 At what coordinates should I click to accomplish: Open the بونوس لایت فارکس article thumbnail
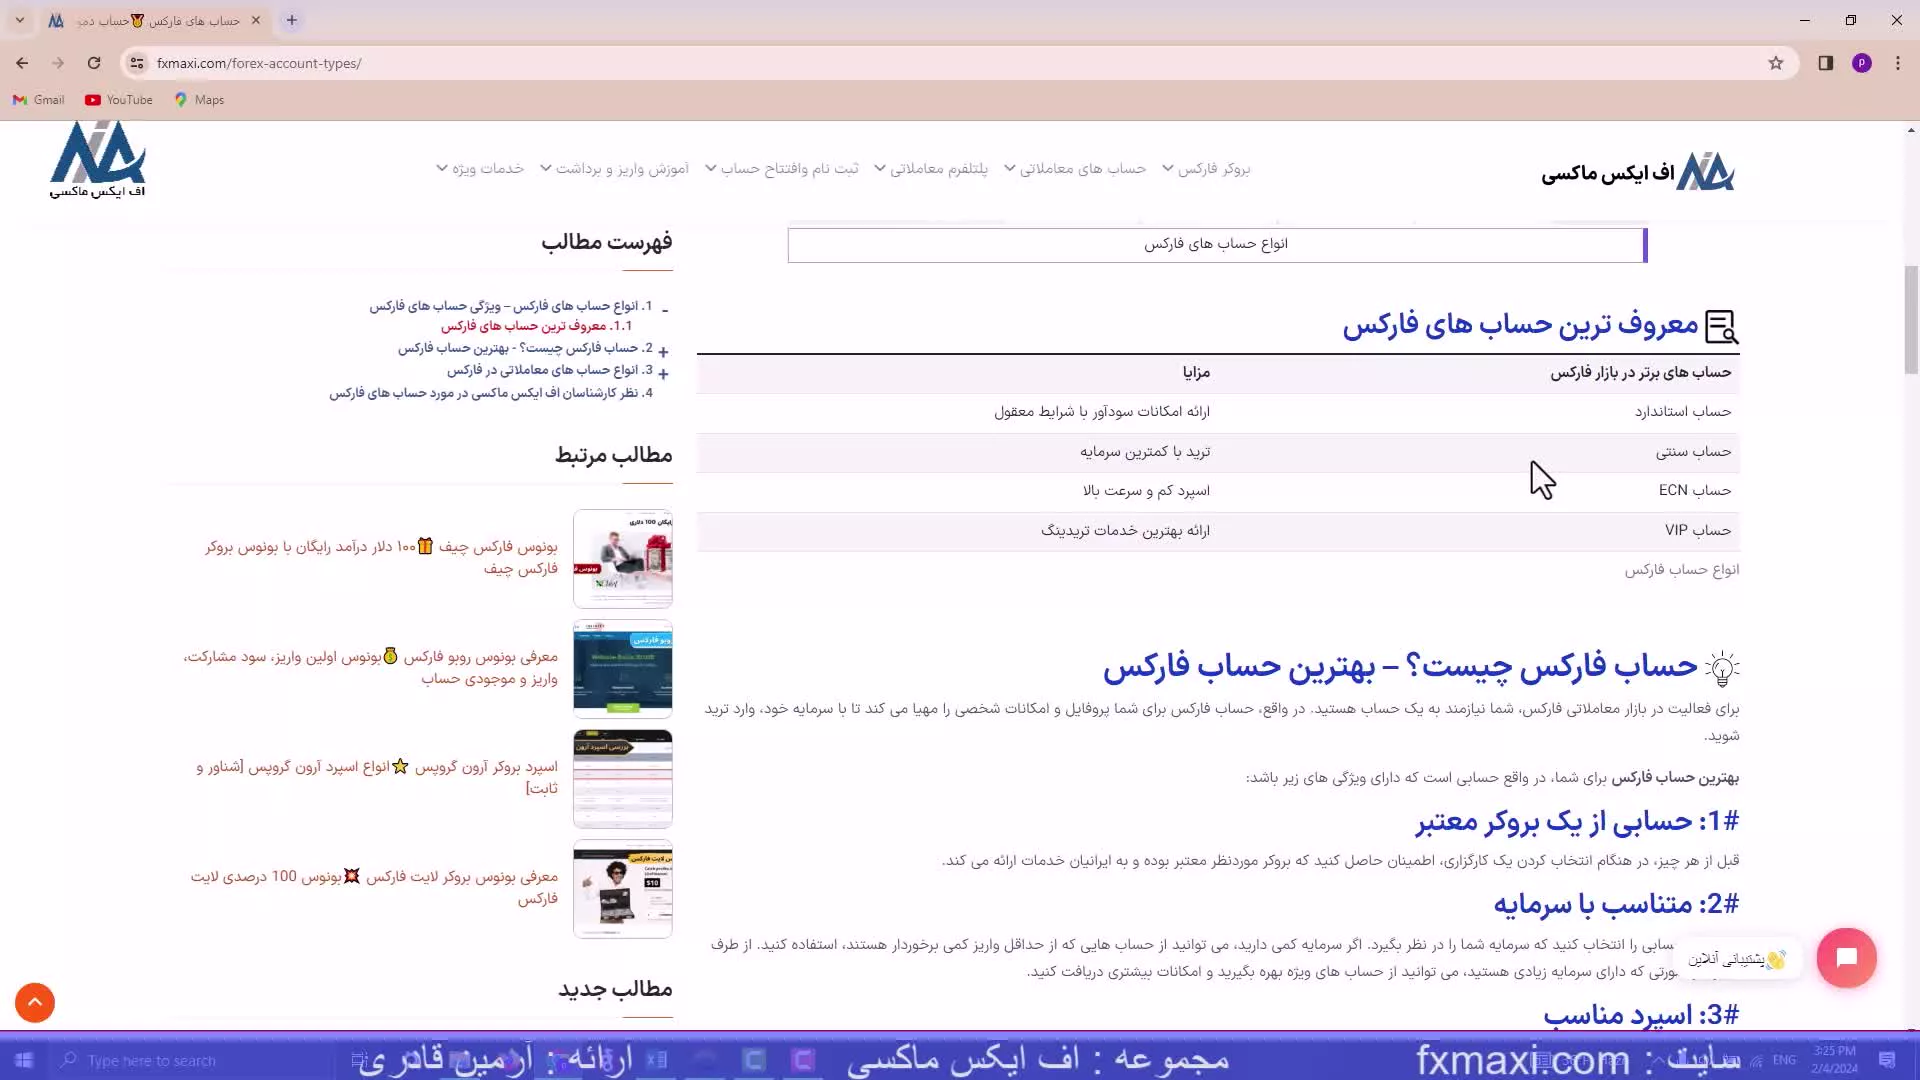623,888
